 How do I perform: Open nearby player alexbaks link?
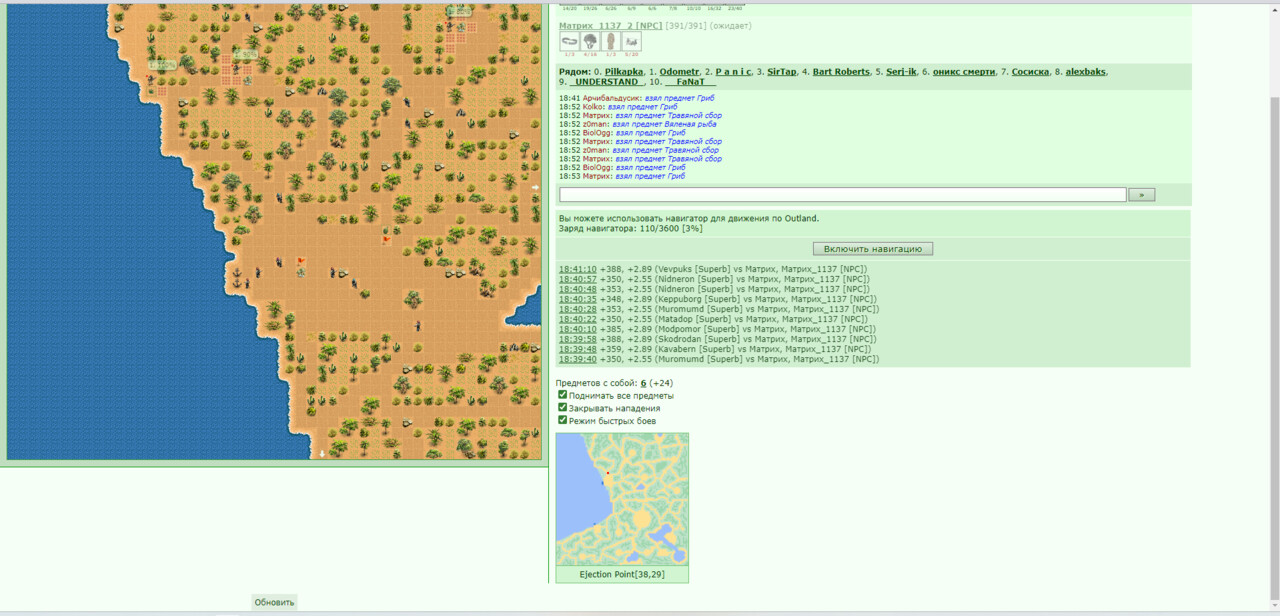point(1085,72)
